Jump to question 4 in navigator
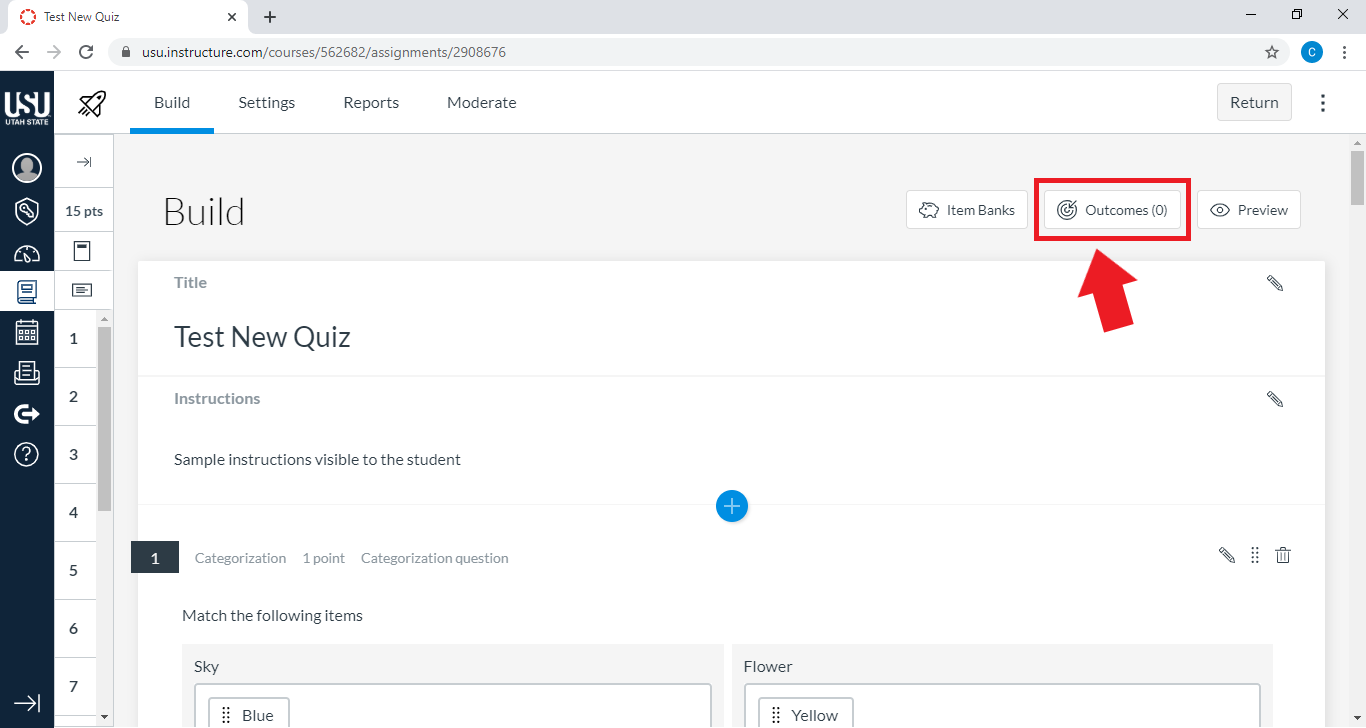 (74, 513)
